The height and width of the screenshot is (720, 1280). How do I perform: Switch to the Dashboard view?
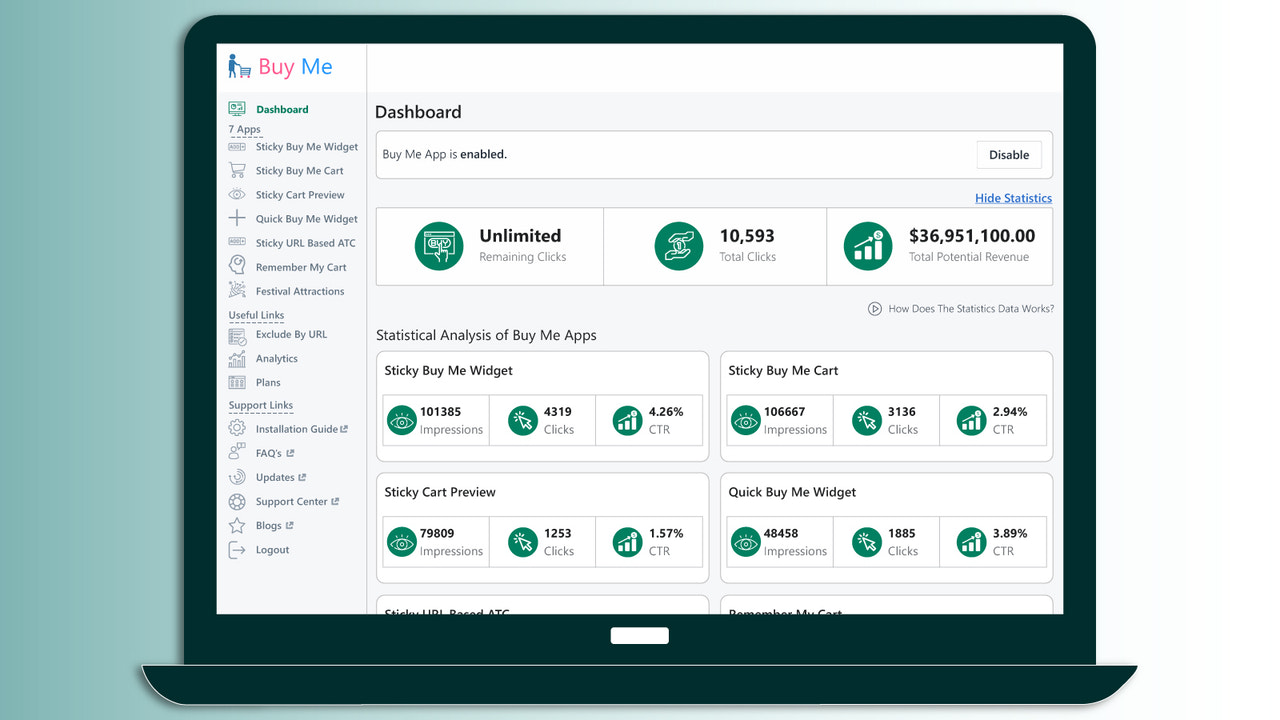pyautogui.click(x=281, y=109)
